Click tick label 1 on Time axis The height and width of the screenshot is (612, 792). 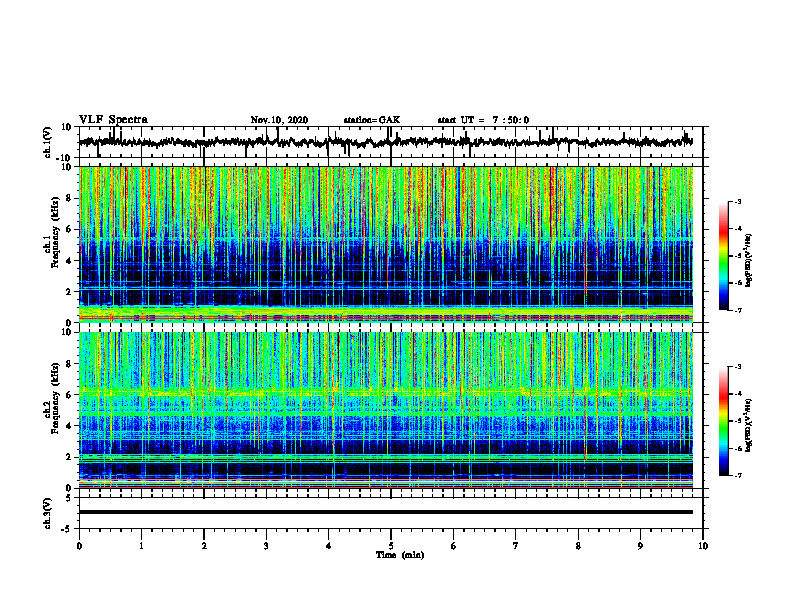[x=141, y=546]
